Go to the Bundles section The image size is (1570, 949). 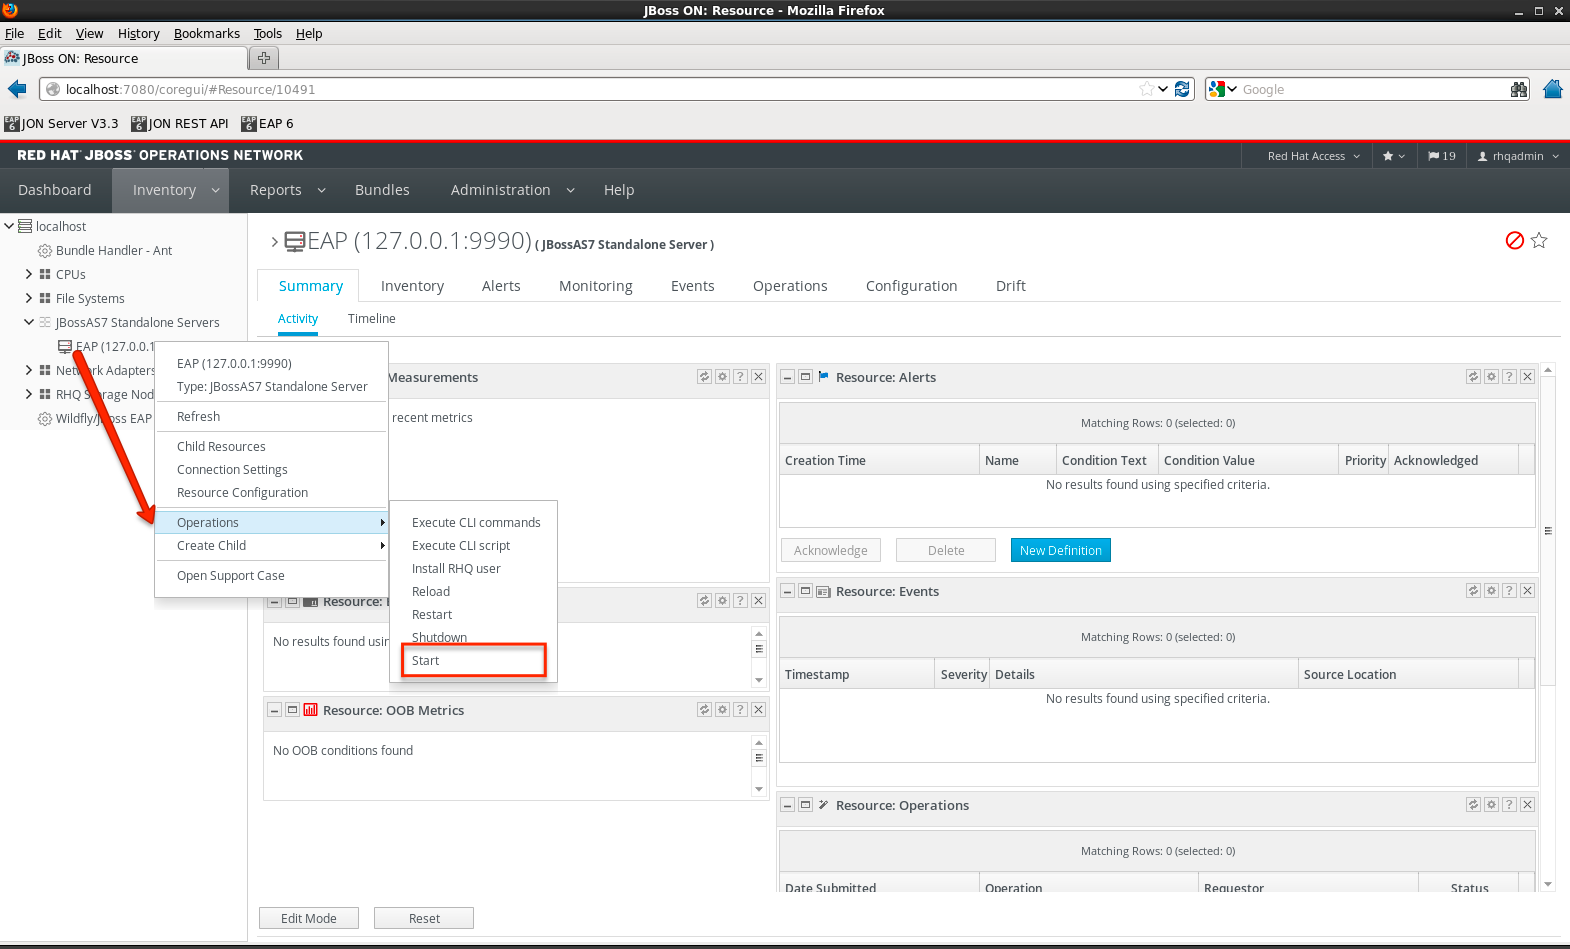coord(382,190)
